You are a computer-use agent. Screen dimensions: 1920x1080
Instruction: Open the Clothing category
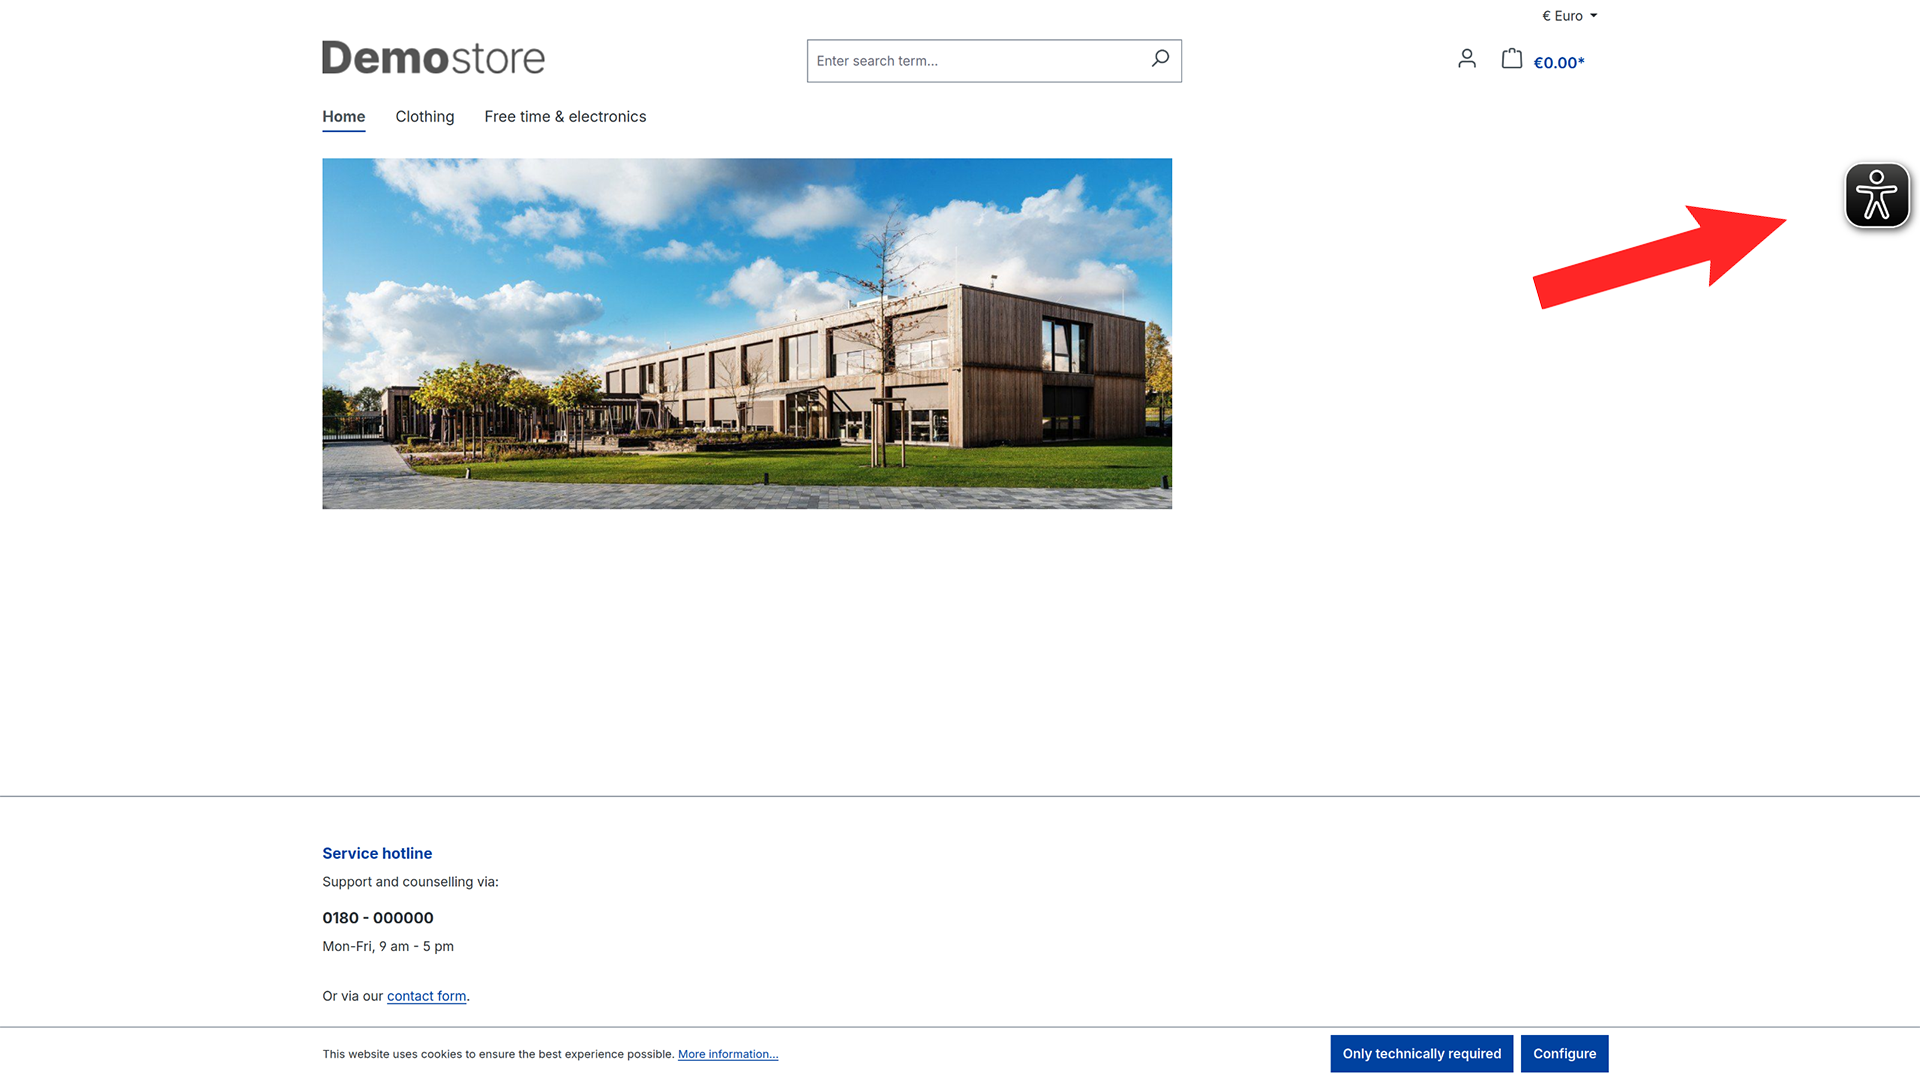point(425,117)
